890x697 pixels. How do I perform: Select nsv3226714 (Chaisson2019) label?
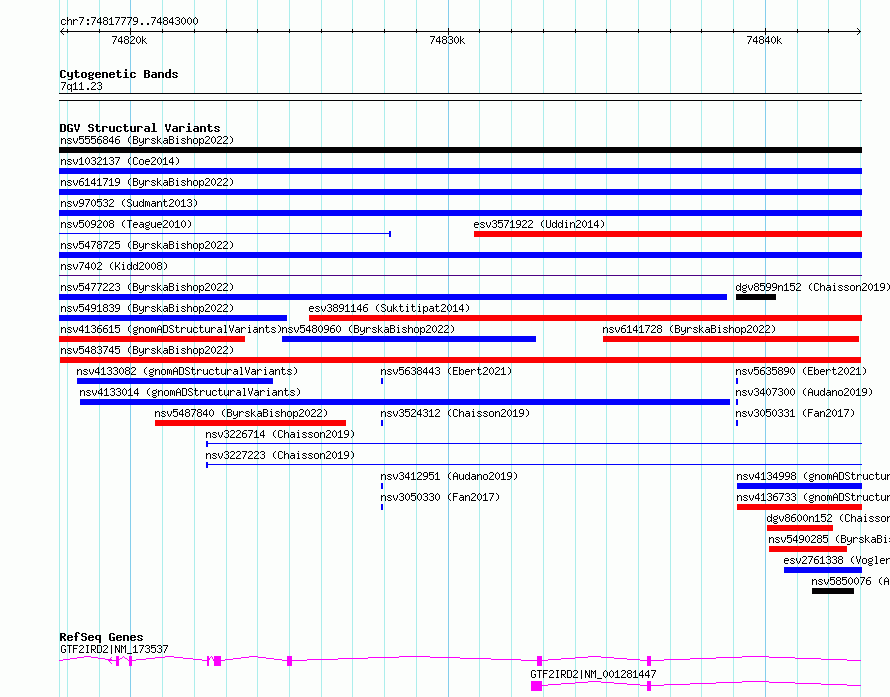(x=280, y=434)
